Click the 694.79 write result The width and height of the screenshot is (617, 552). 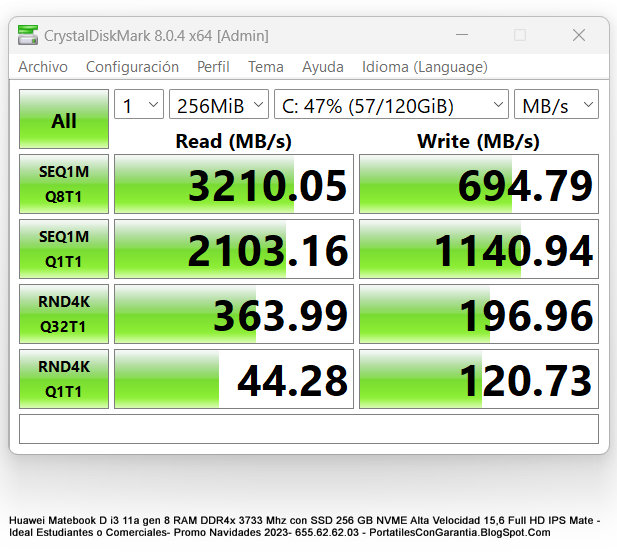tap(479, 184)
